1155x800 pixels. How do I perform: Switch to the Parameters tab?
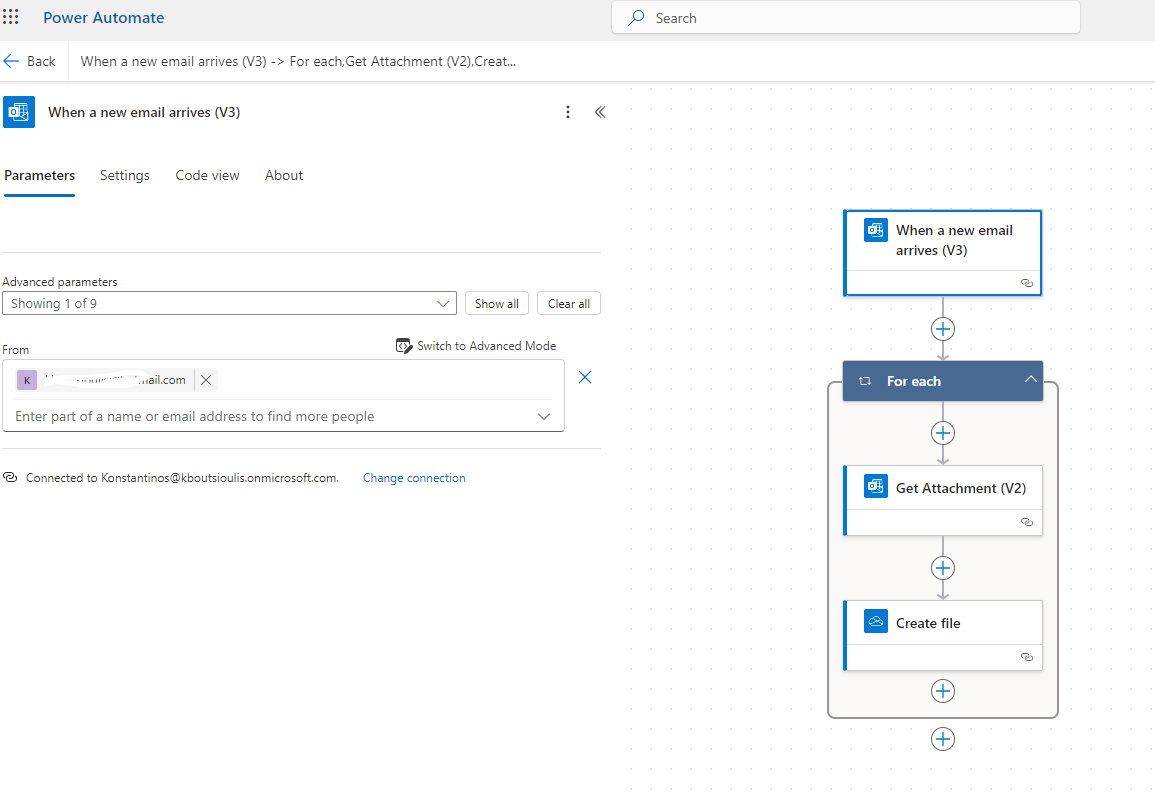click(x=40, y=175)
